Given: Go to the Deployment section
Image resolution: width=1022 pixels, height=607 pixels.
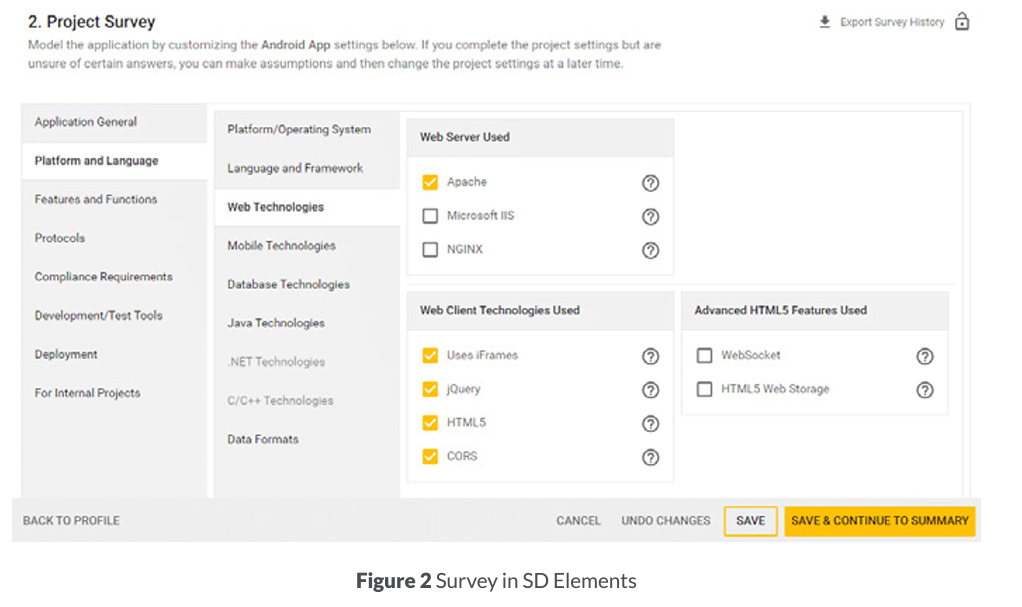Looking at the screenshot, I should click(114, 355).
